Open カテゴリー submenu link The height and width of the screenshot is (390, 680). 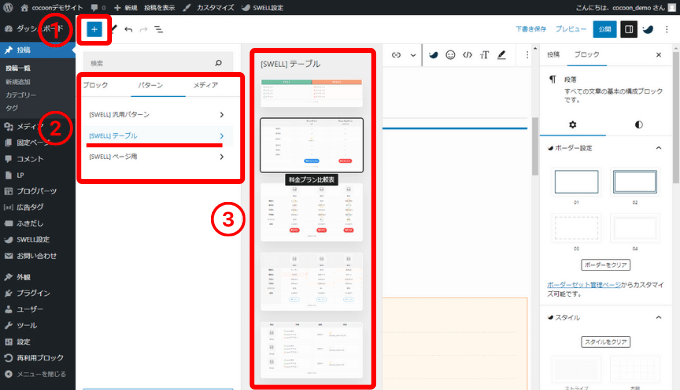[20, 95]
